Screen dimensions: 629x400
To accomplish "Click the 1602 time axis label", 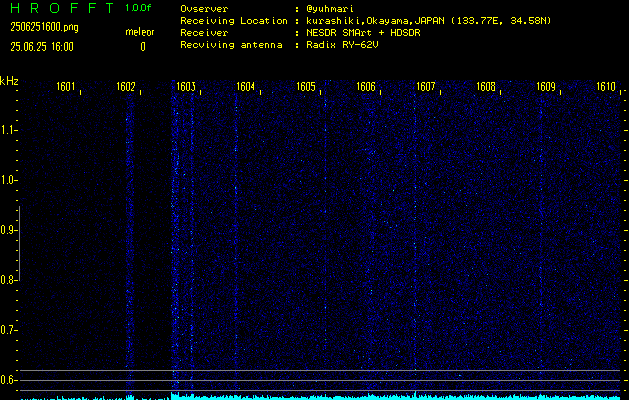I will pyautogui.click(x=126, y=86).
